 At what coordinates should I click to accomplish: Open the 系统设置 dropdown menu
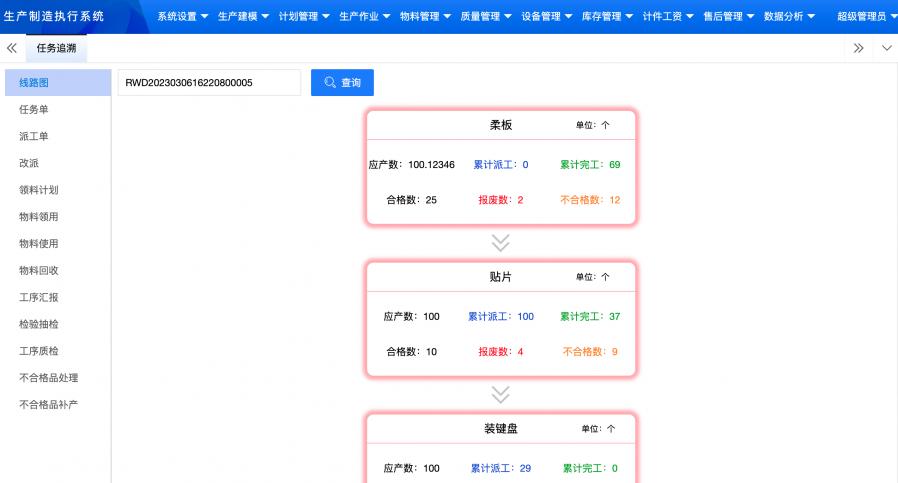point(183,17)
